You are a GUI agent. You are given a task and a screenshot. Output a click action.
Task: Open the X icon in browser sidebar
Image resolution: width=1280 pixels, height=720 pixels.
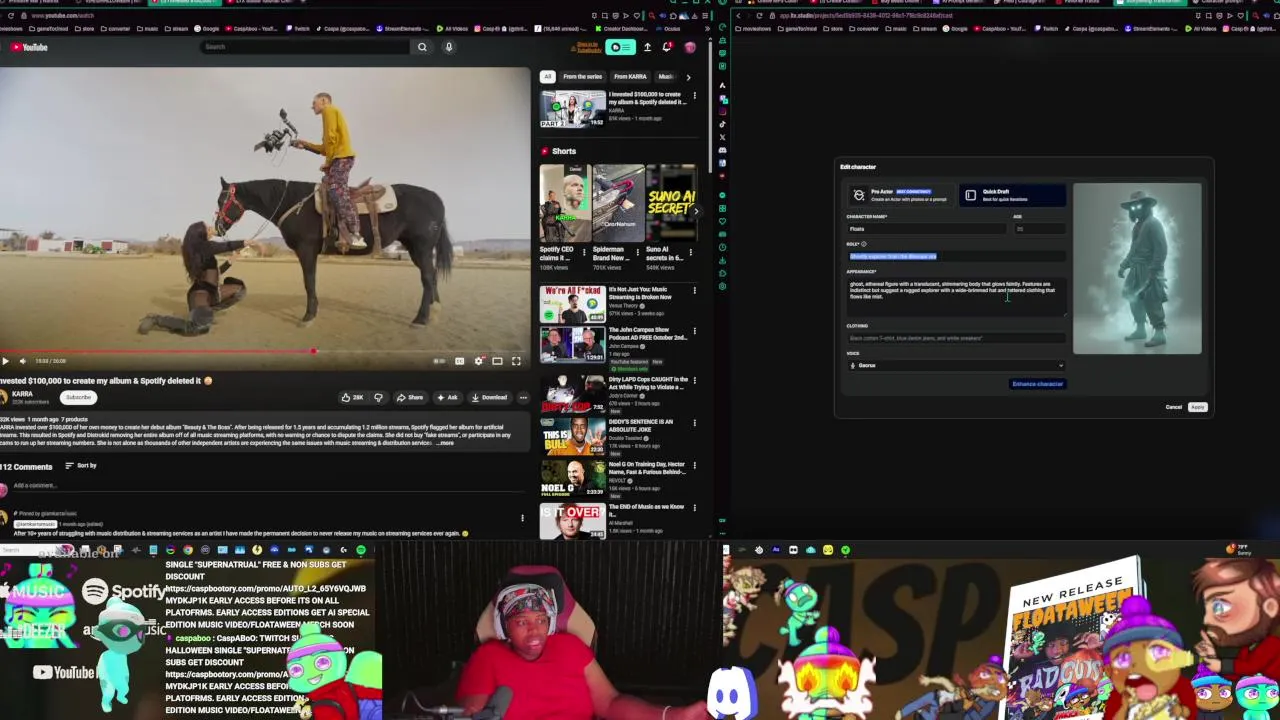point(722,137)
